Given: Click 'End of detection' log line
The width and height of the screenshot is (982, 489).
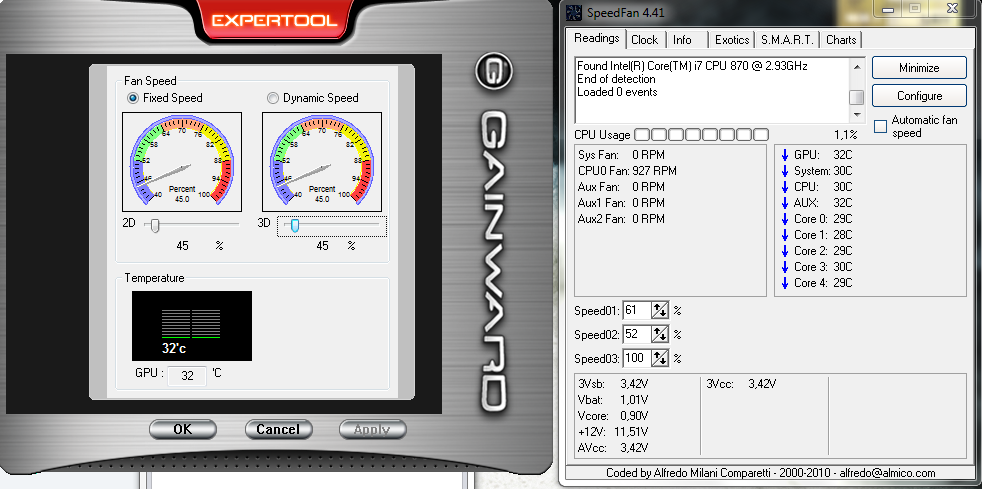Looking at the screenshot, I should (x=616, y=79).
